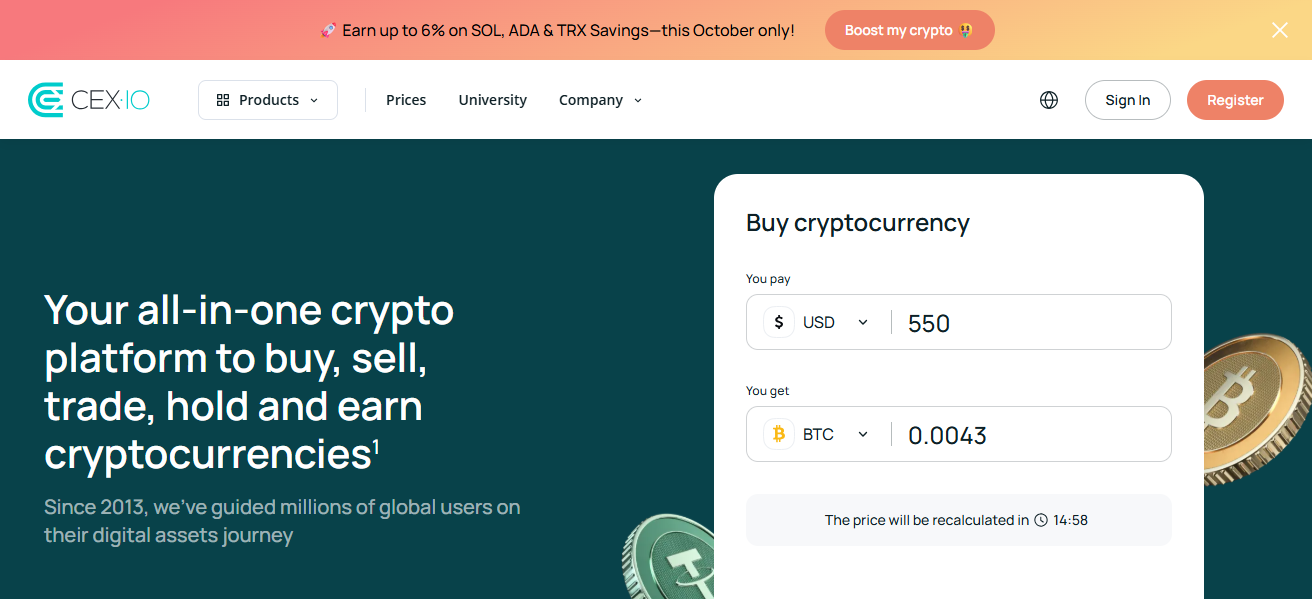The width and height of the screenshot is (1312, 599).
Task: Close the promo banner with X
Action: pyautogui.click(x=1279, y=30)
